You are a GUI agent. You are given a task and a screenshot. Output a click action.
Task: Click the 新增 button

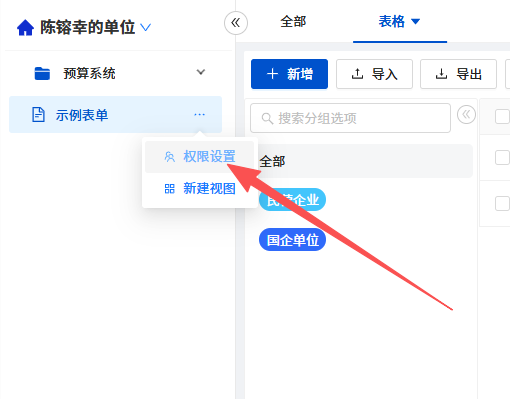pyautogui.click(x=289, y=74)
